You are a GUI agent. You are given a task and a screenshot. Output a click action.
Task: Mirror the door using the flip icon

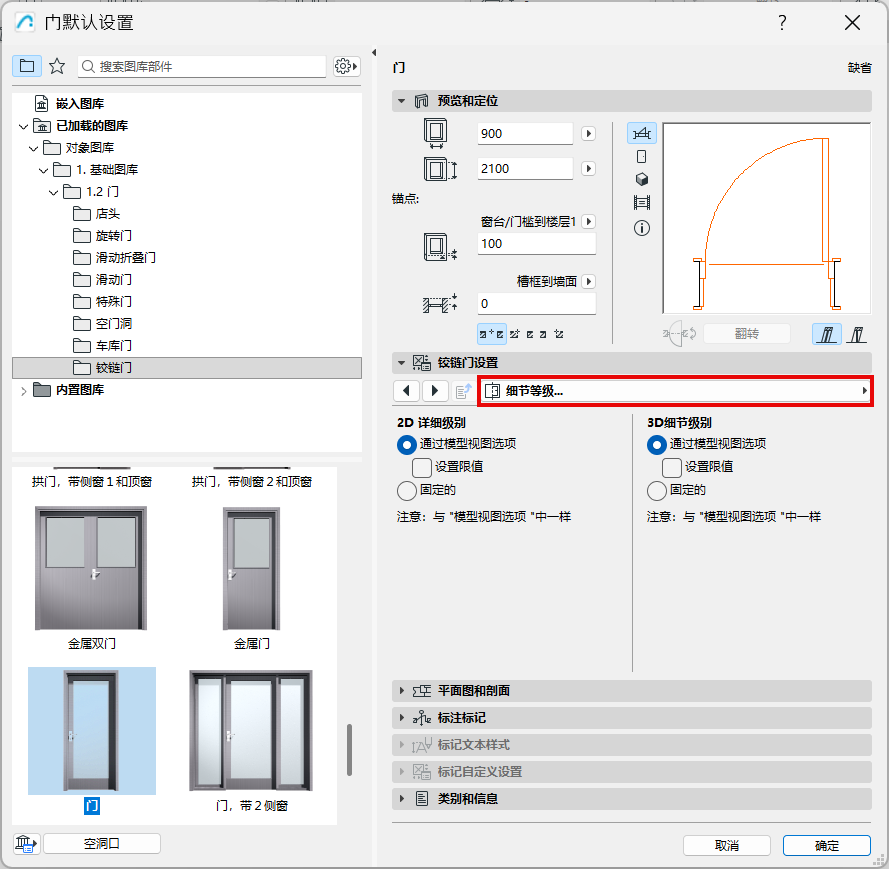coord(746,334)
